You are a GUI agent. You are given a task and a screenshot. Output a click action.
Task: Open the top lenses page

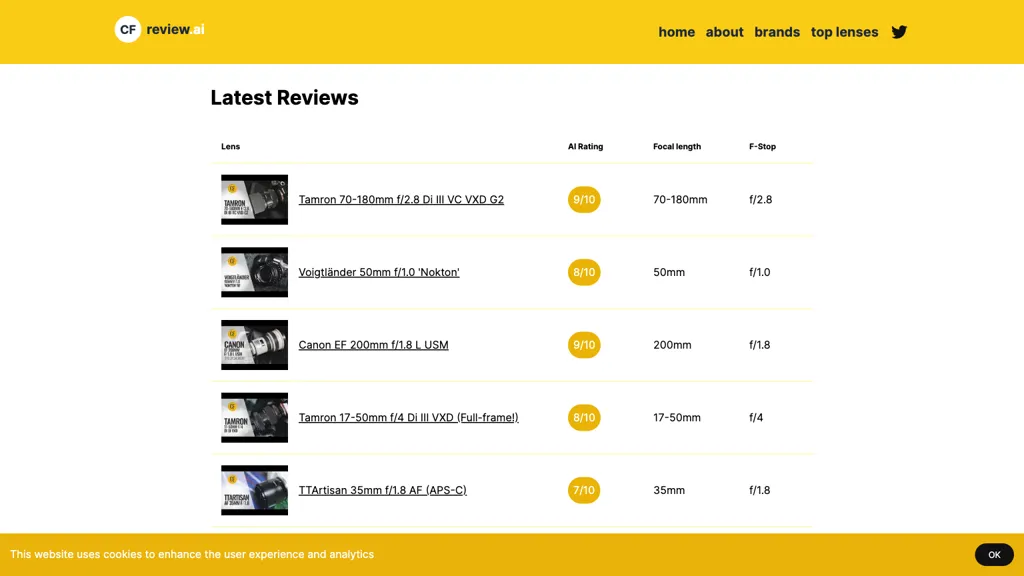click(844, 32)
